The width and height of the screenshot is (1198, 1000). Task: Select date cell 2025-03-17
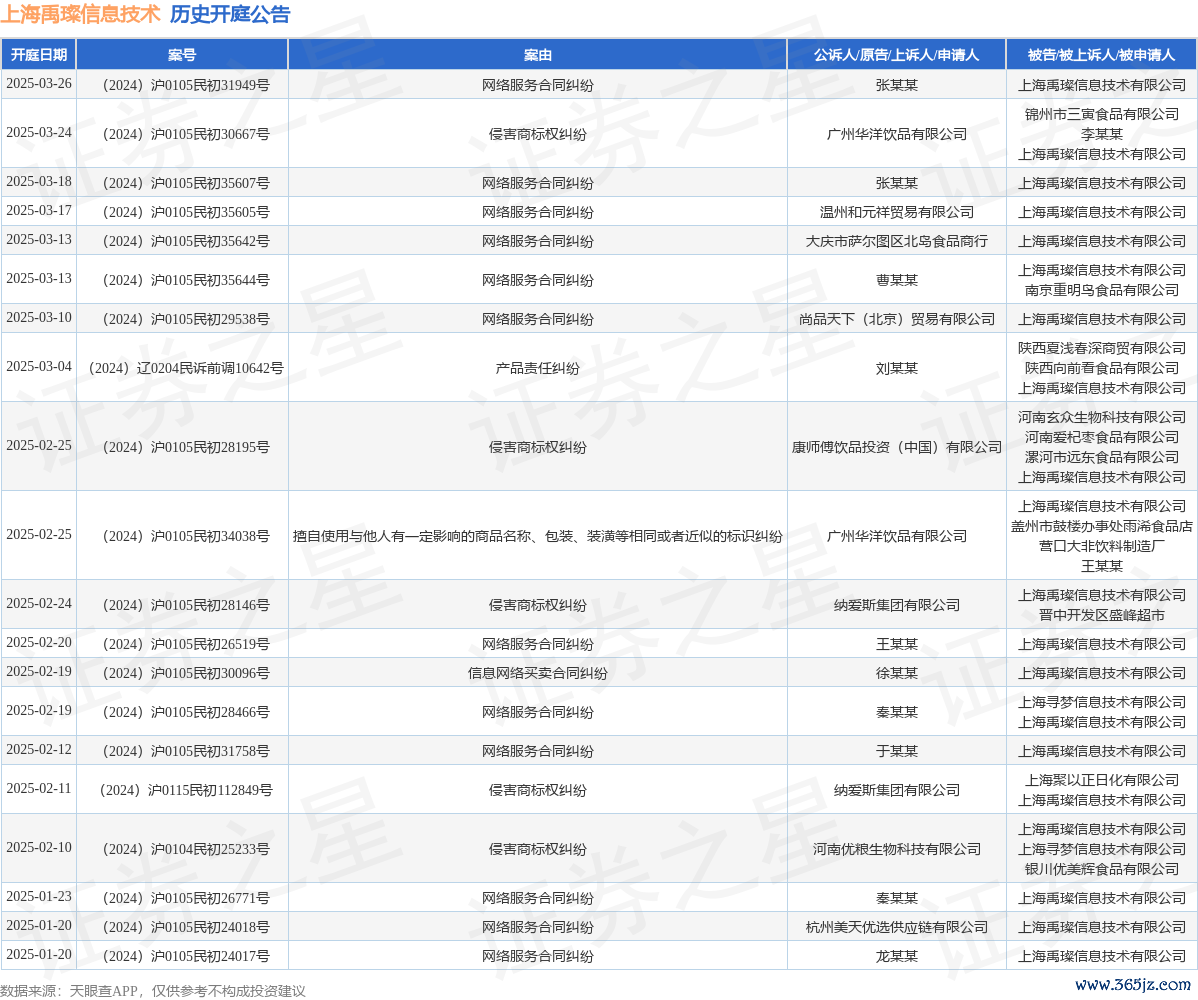pos(39,211)
